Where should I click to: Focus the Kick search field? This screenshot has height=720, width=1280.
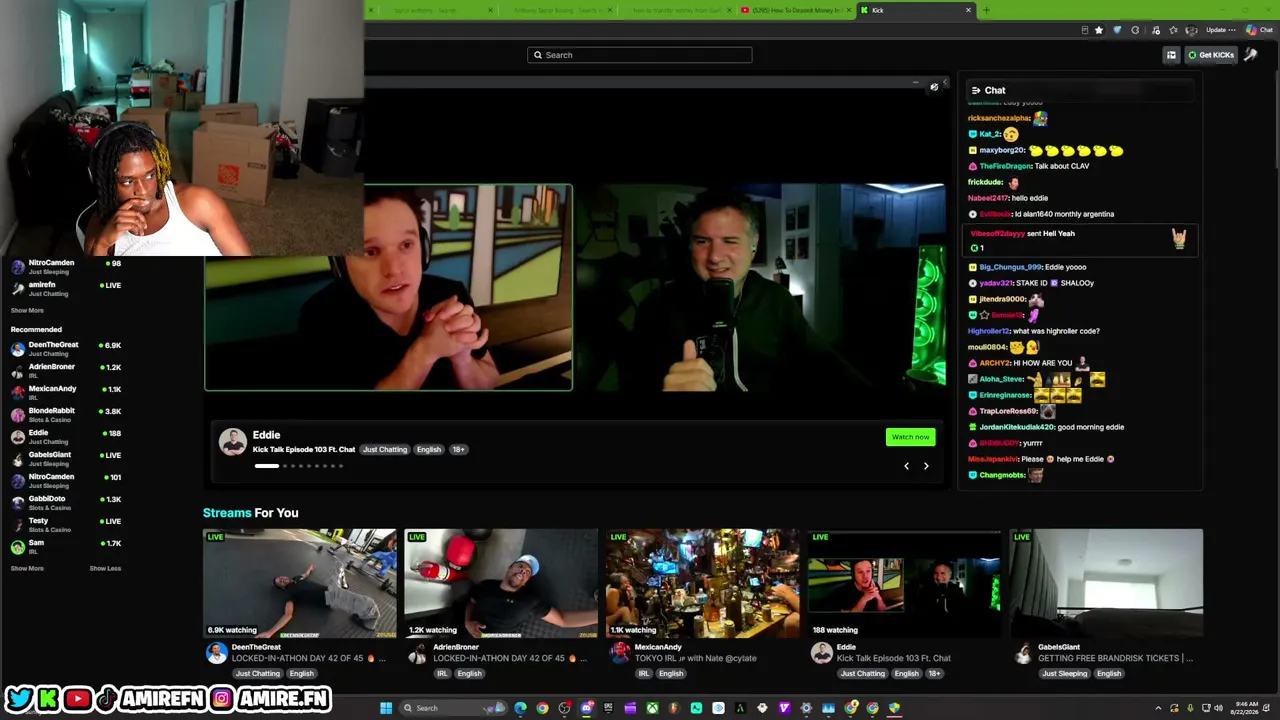pyautogui.click(x=640, y=55)
